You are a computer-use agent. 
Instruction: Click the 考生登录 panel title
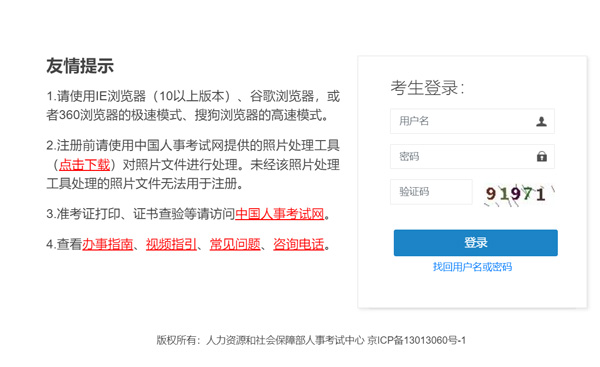pyautogui.click(x=427, y=88)
